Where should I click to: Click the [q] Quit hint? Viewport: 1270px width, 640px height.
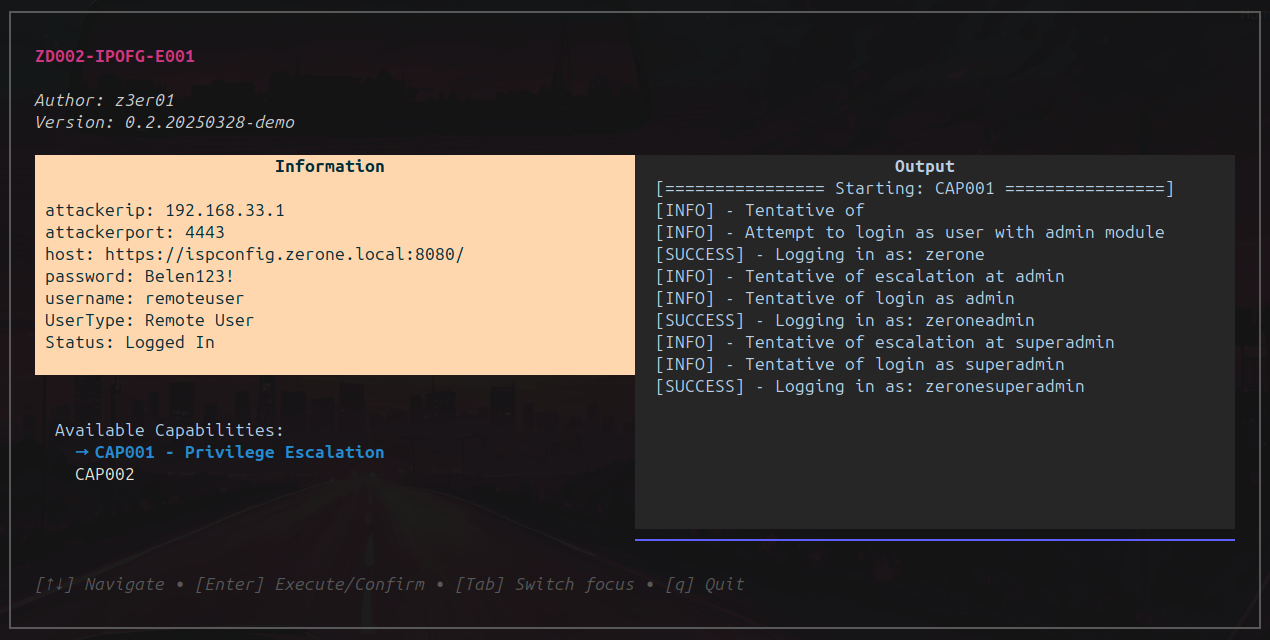click(705, 584)
